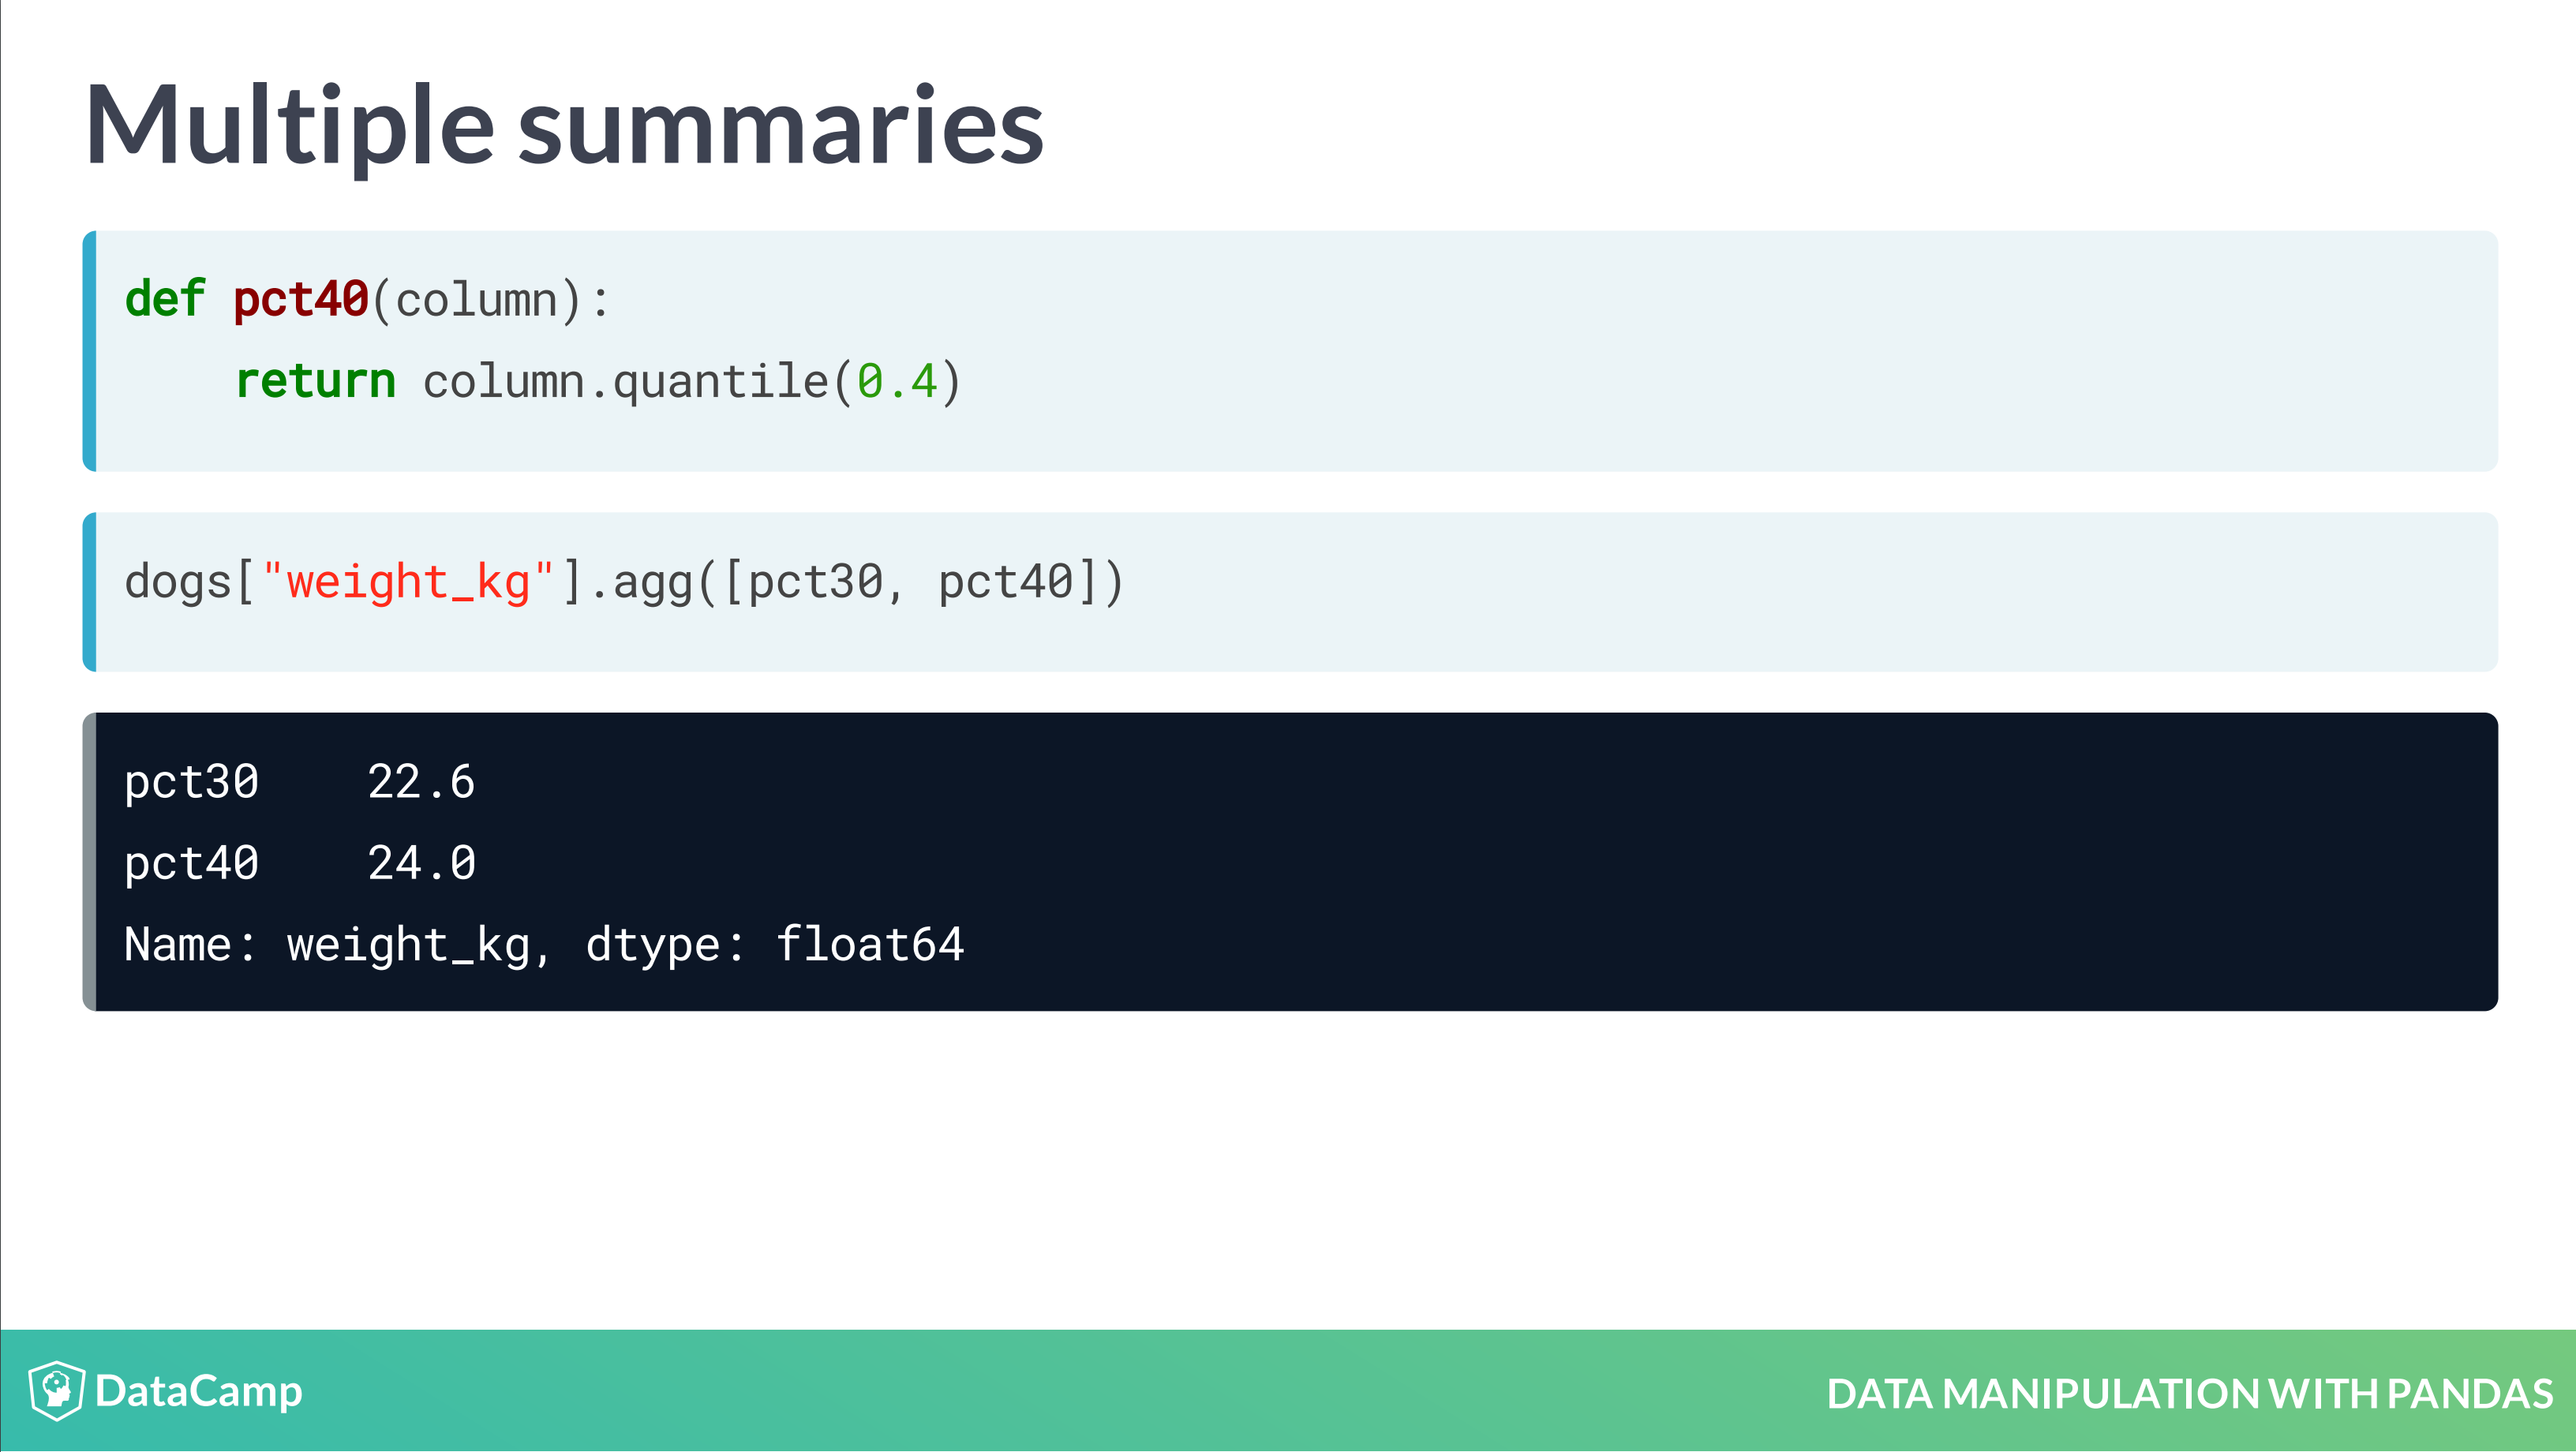Image resolution: width=2576 pixels, height=1452 pixels.
Task: Click pct40 inside the agg list
Action: (1005, 582)
